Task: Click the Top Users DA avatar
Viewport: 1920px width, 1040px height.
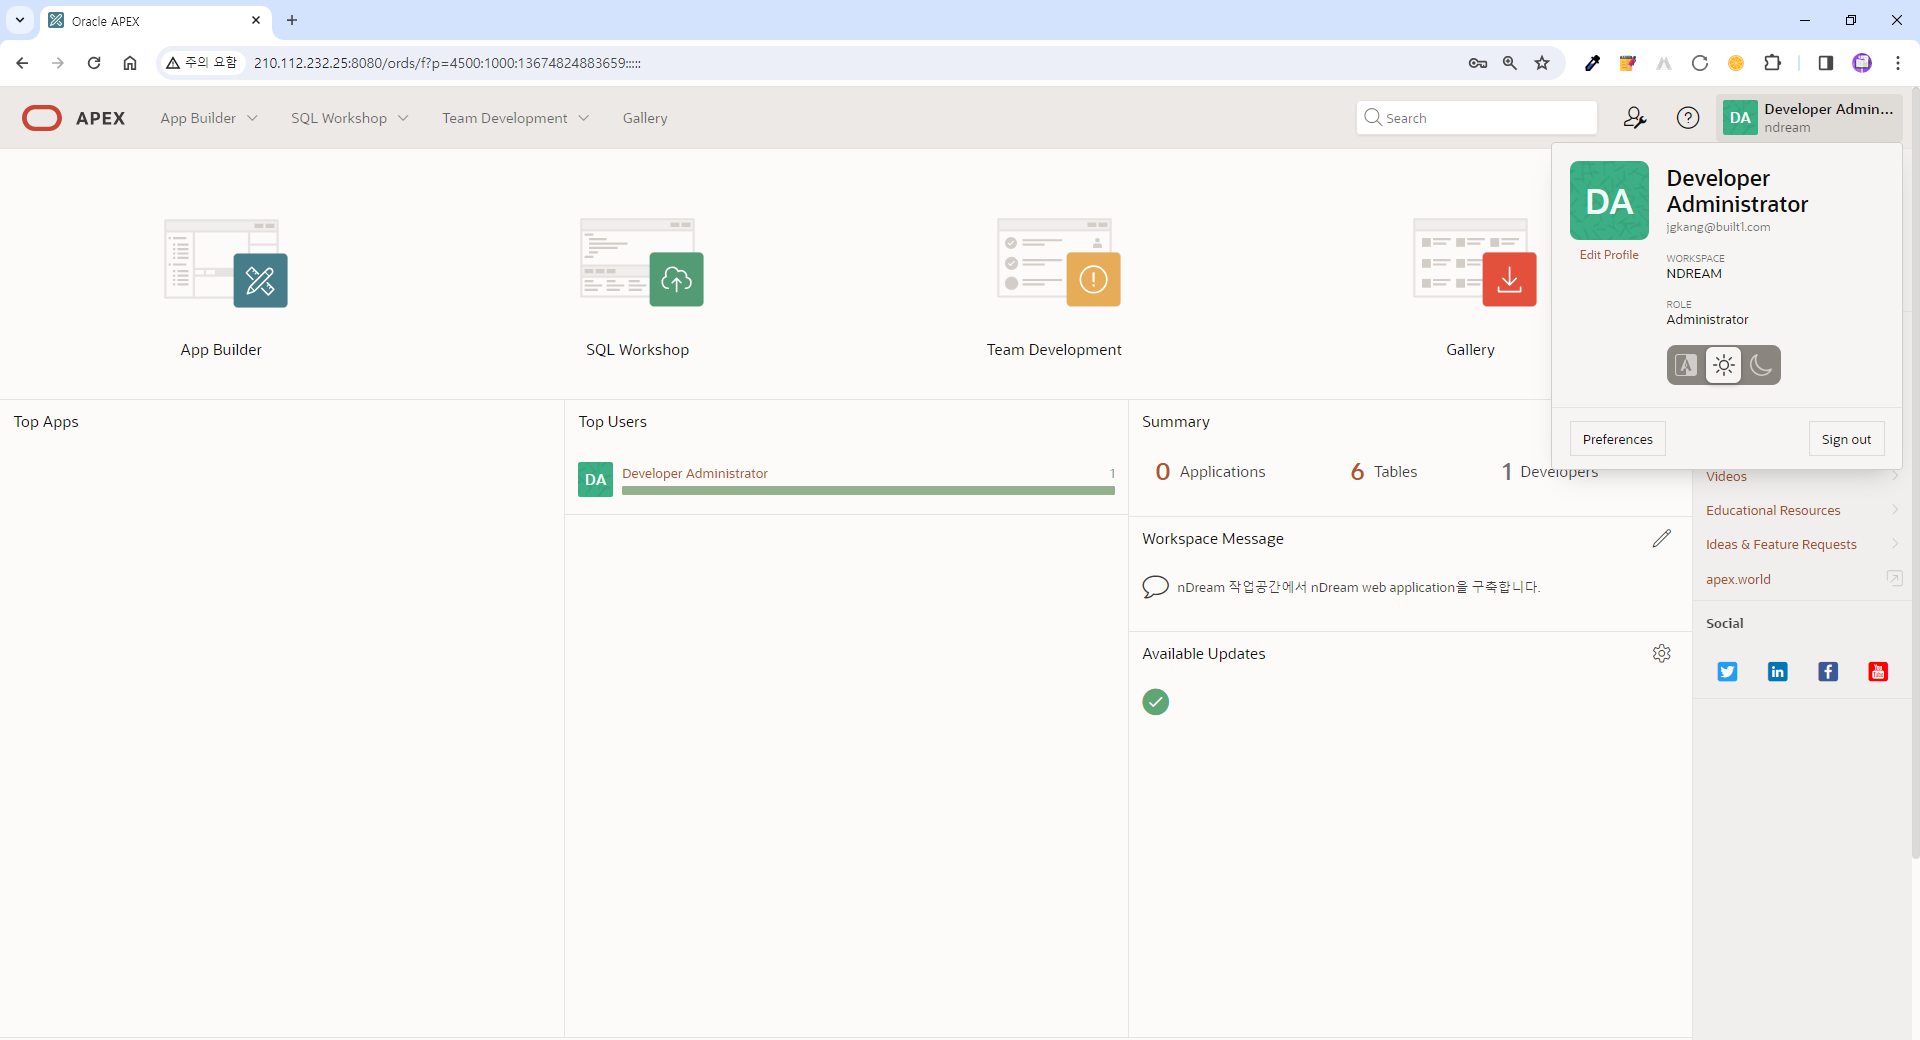Action: point(596,480)
